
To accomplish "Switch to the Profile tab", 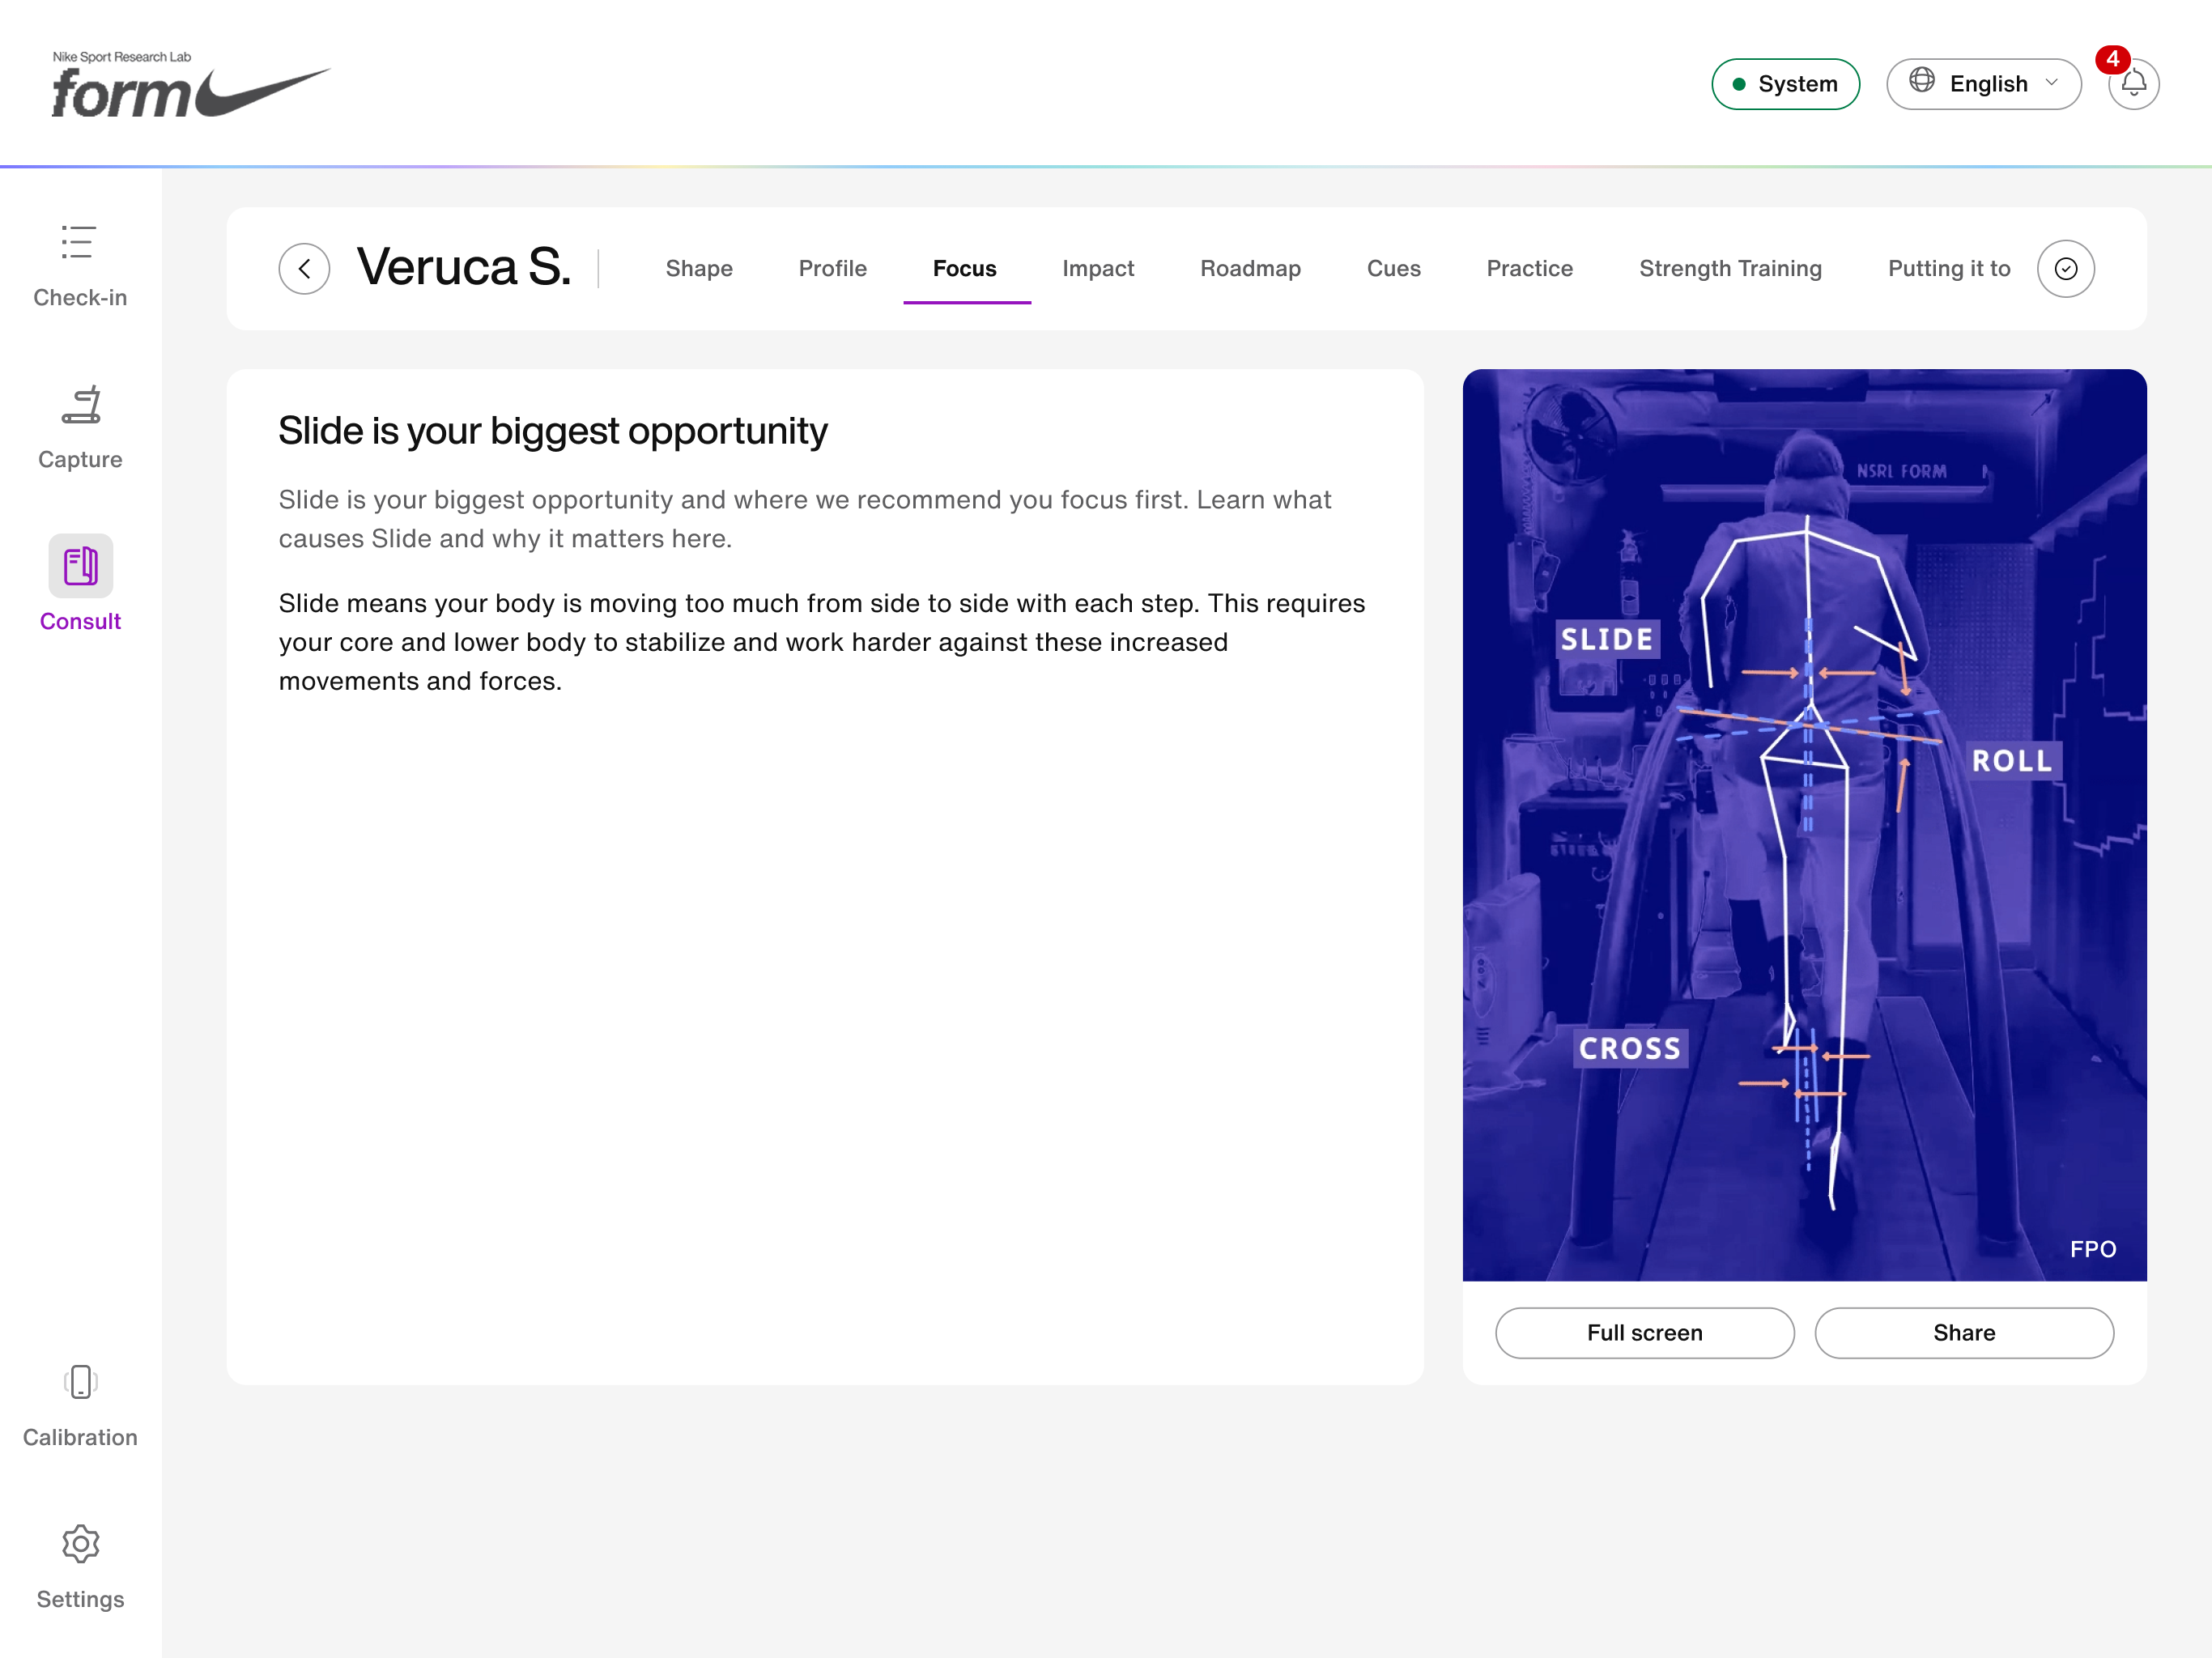I will click(x=832, y=268).
